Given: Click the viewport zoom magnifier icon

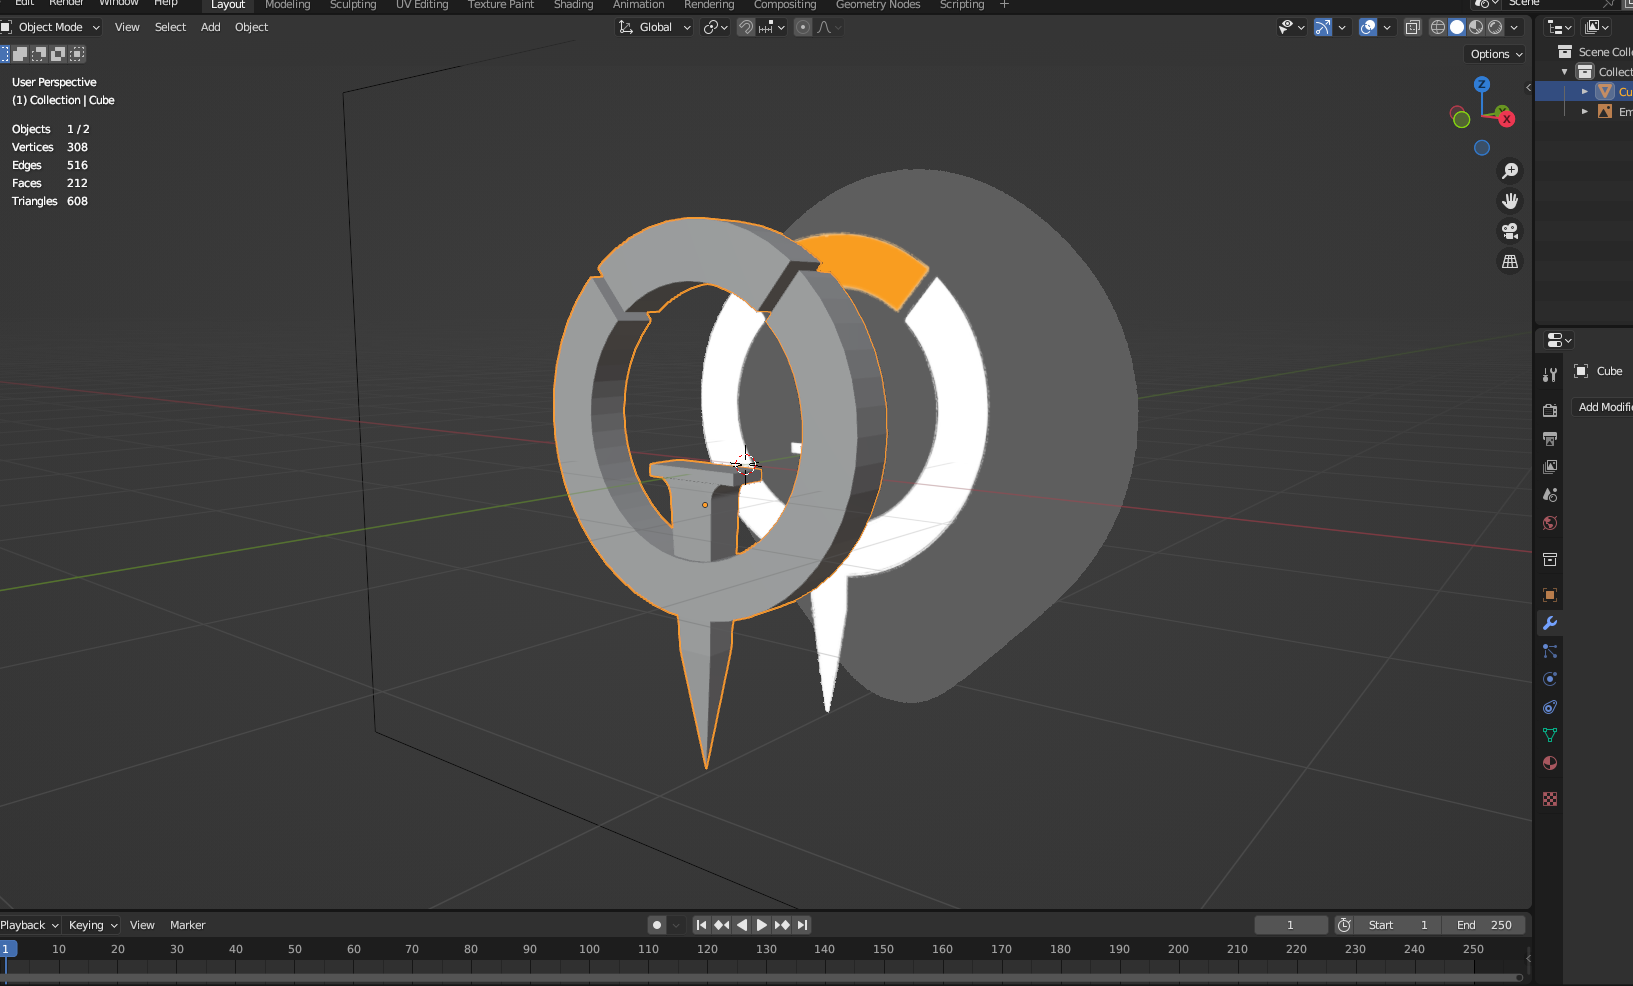Looking at the screenshot, I should click(x=1510, y=171).
